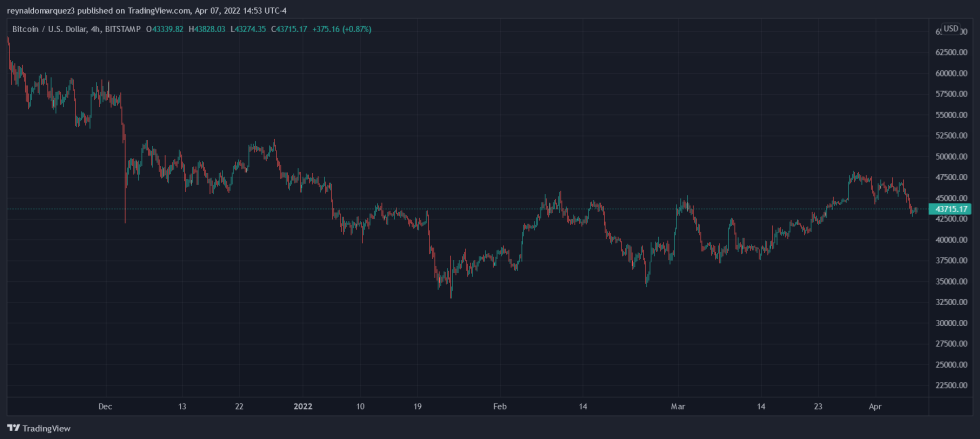Click the 22500.00 price level on axis
This screenshot has height=439, width=980.
(950, 386)
